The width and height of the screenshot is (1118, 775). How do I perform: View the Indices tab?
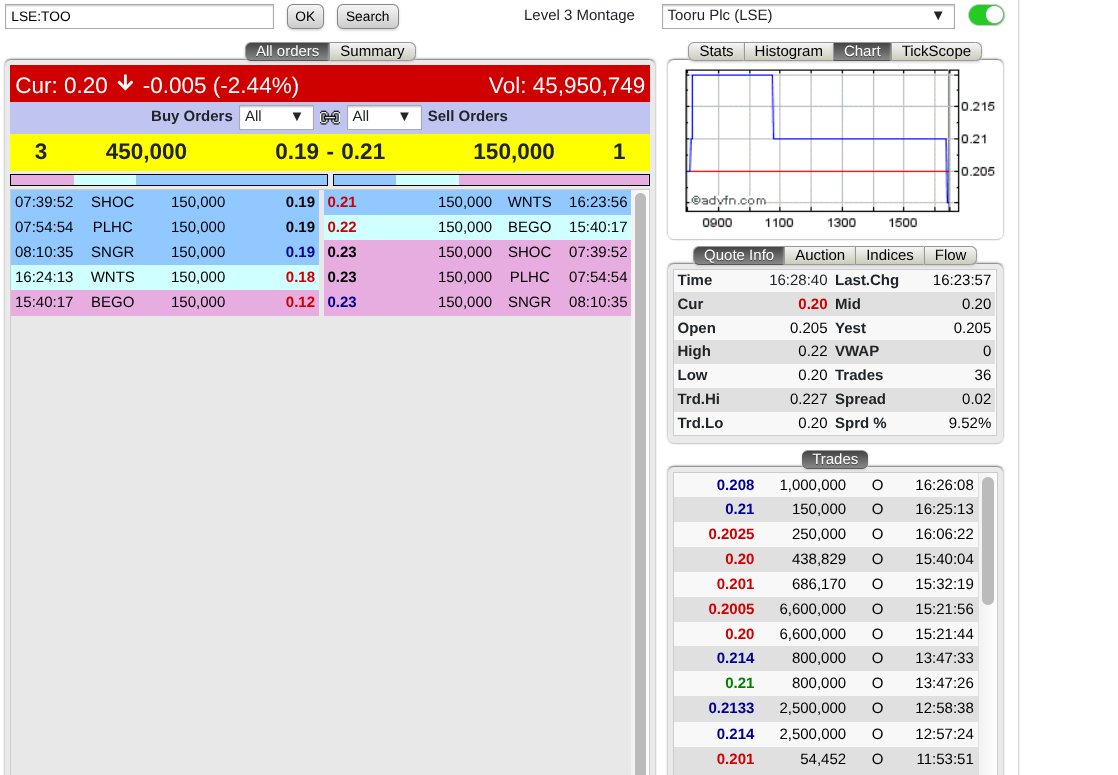889,255
